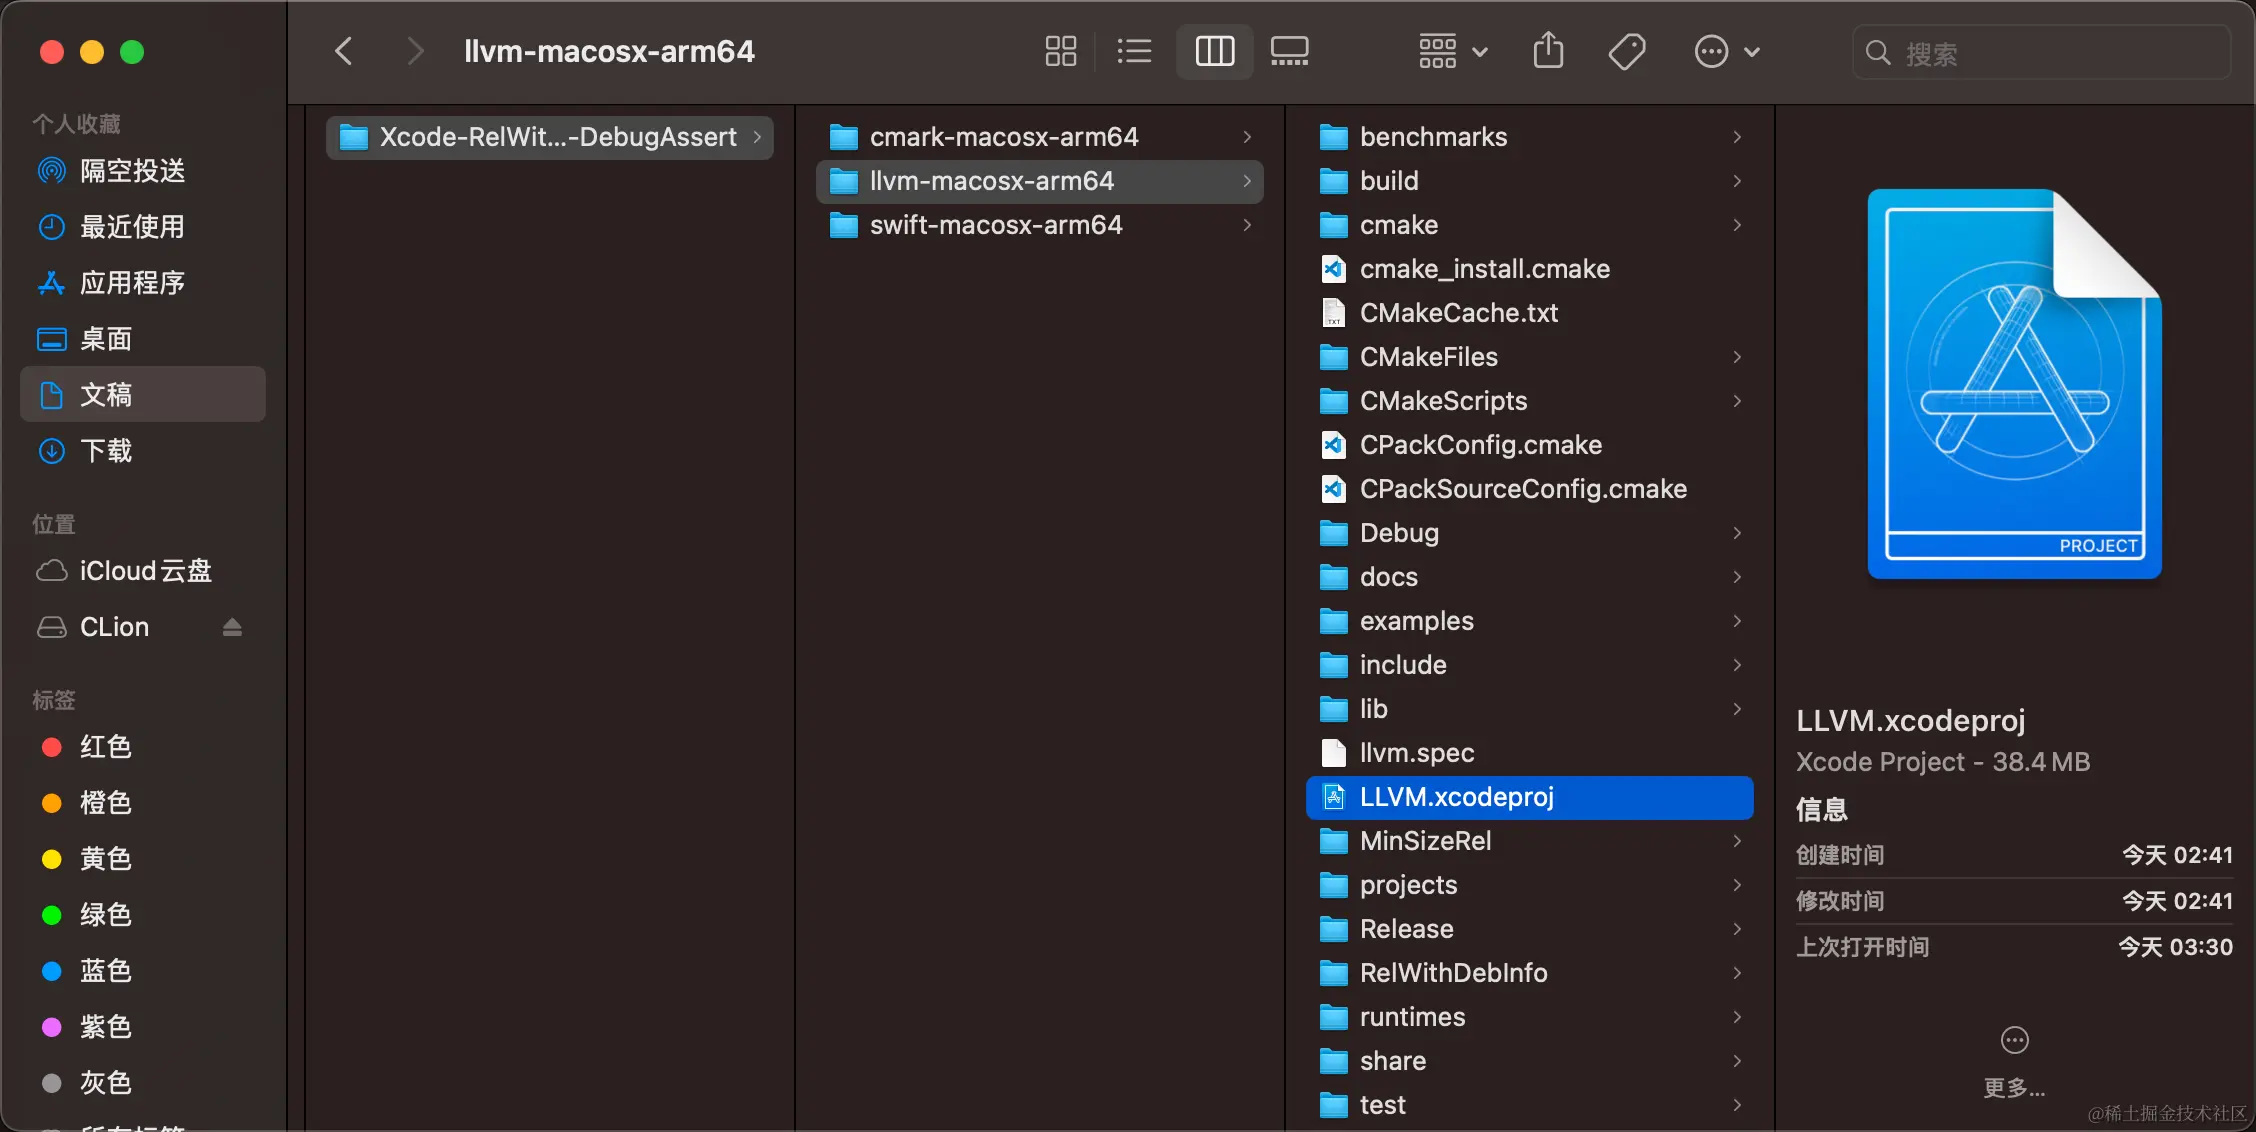
Task: Open 下载 in the sidebar
Action: [x=142, y=451]
